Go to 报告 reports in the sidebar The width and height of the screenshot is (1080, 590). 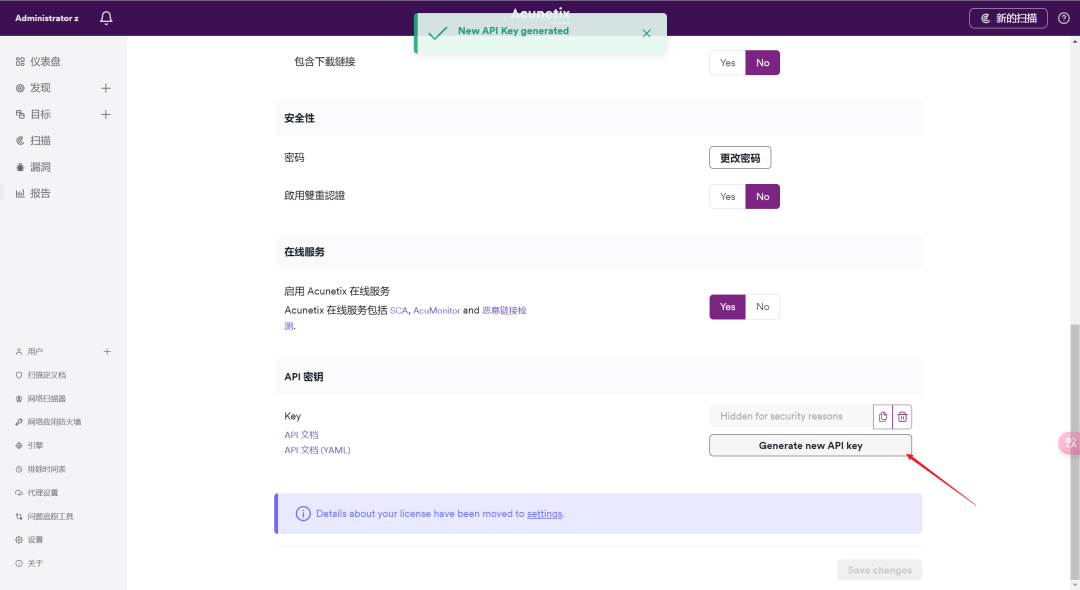click(39, 193)
